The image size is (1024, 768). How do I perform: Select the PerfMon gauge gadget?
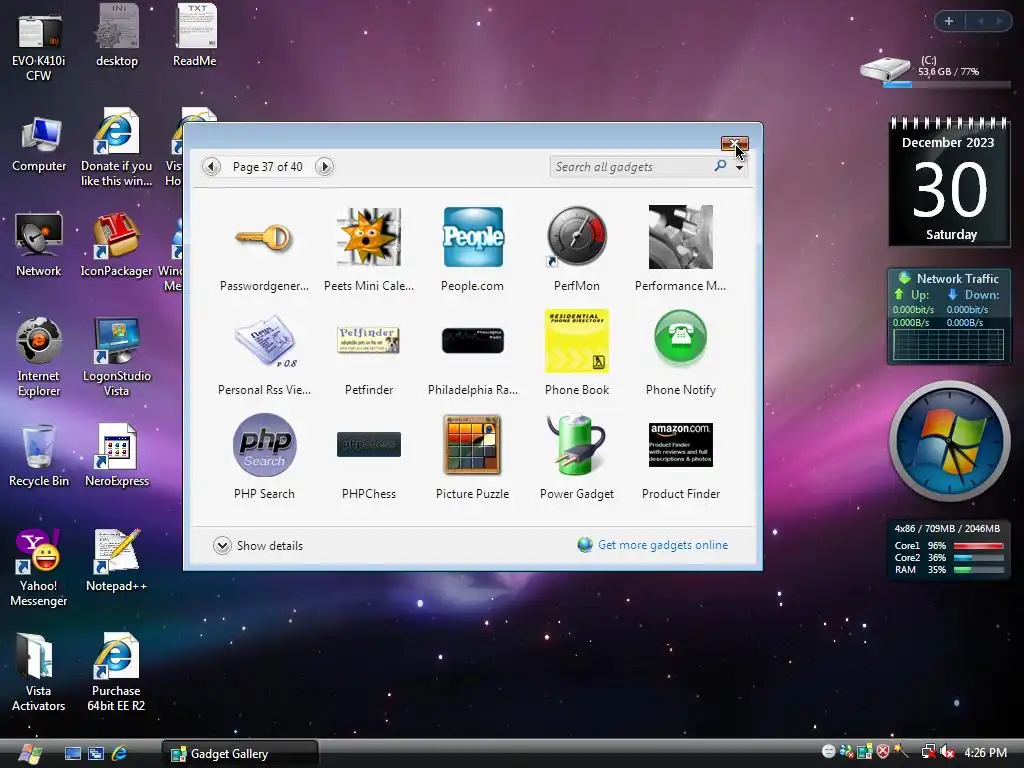[x=577, y=237]
